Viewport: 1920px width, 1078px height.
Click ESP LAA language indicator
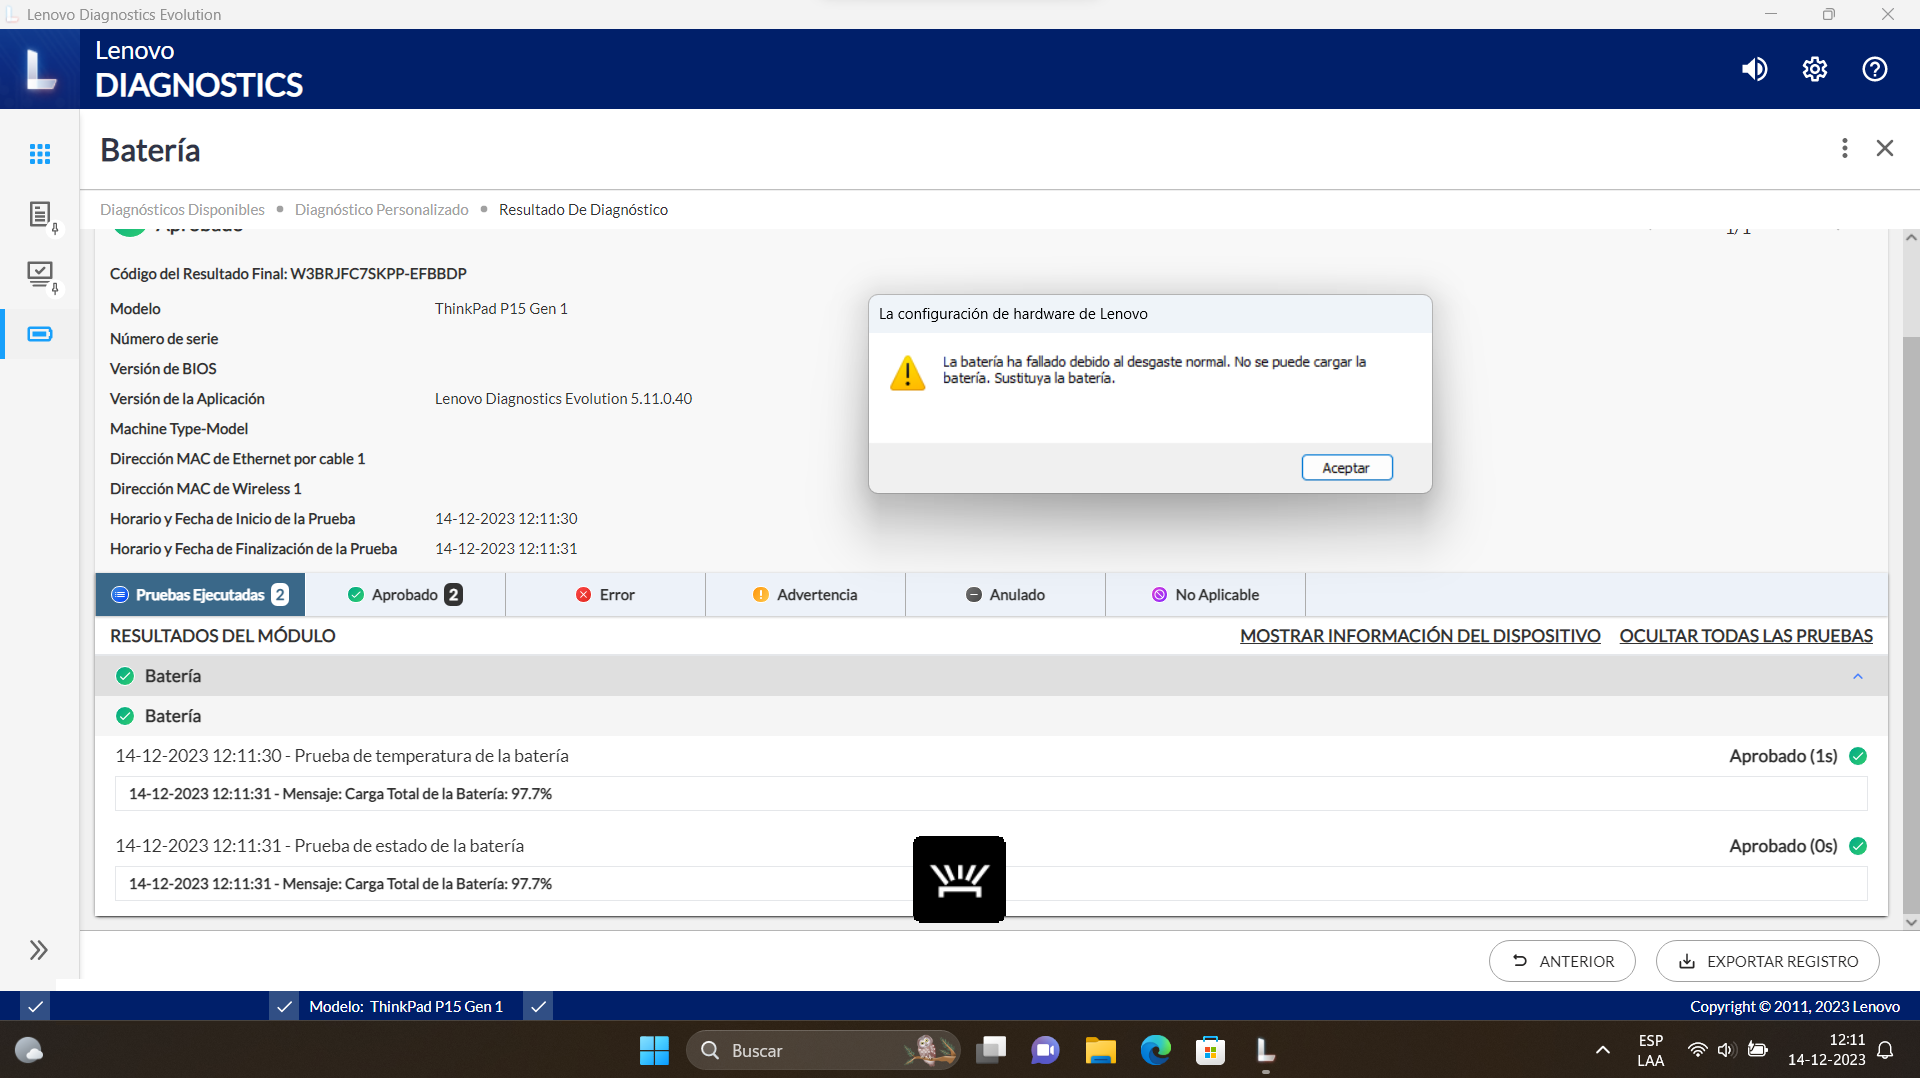coord(1651,1050)
